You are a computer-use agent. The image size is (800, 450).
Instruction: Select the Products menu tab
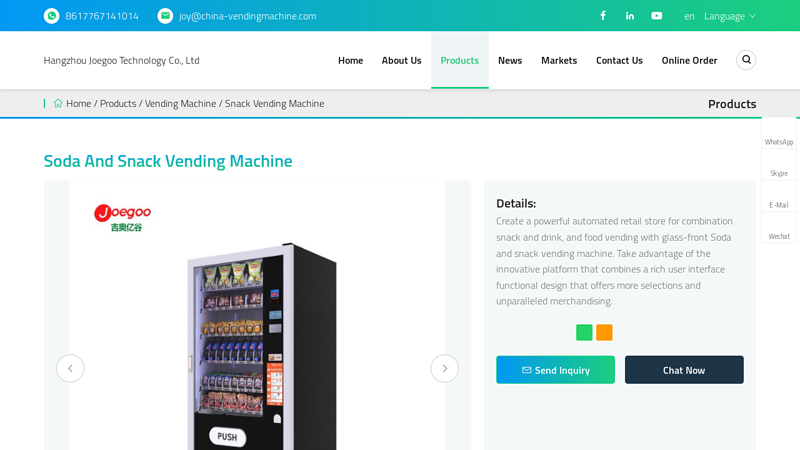[460, 60]
